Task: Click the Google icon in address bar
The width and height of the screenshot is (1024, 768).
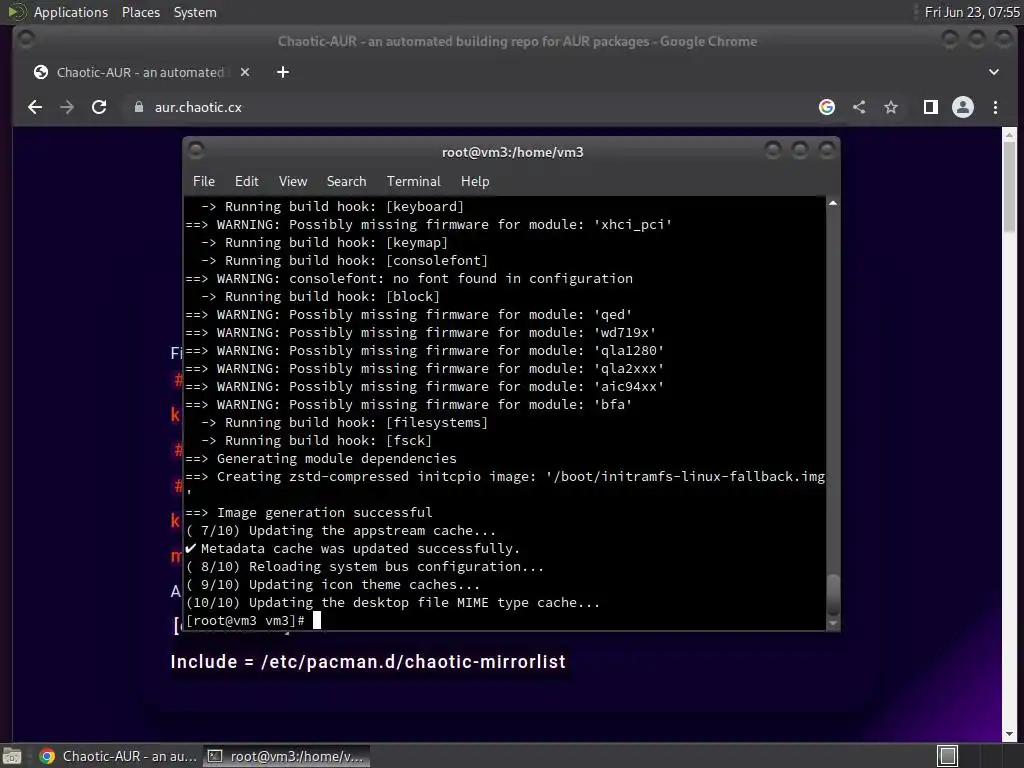Action: point(827,107)
